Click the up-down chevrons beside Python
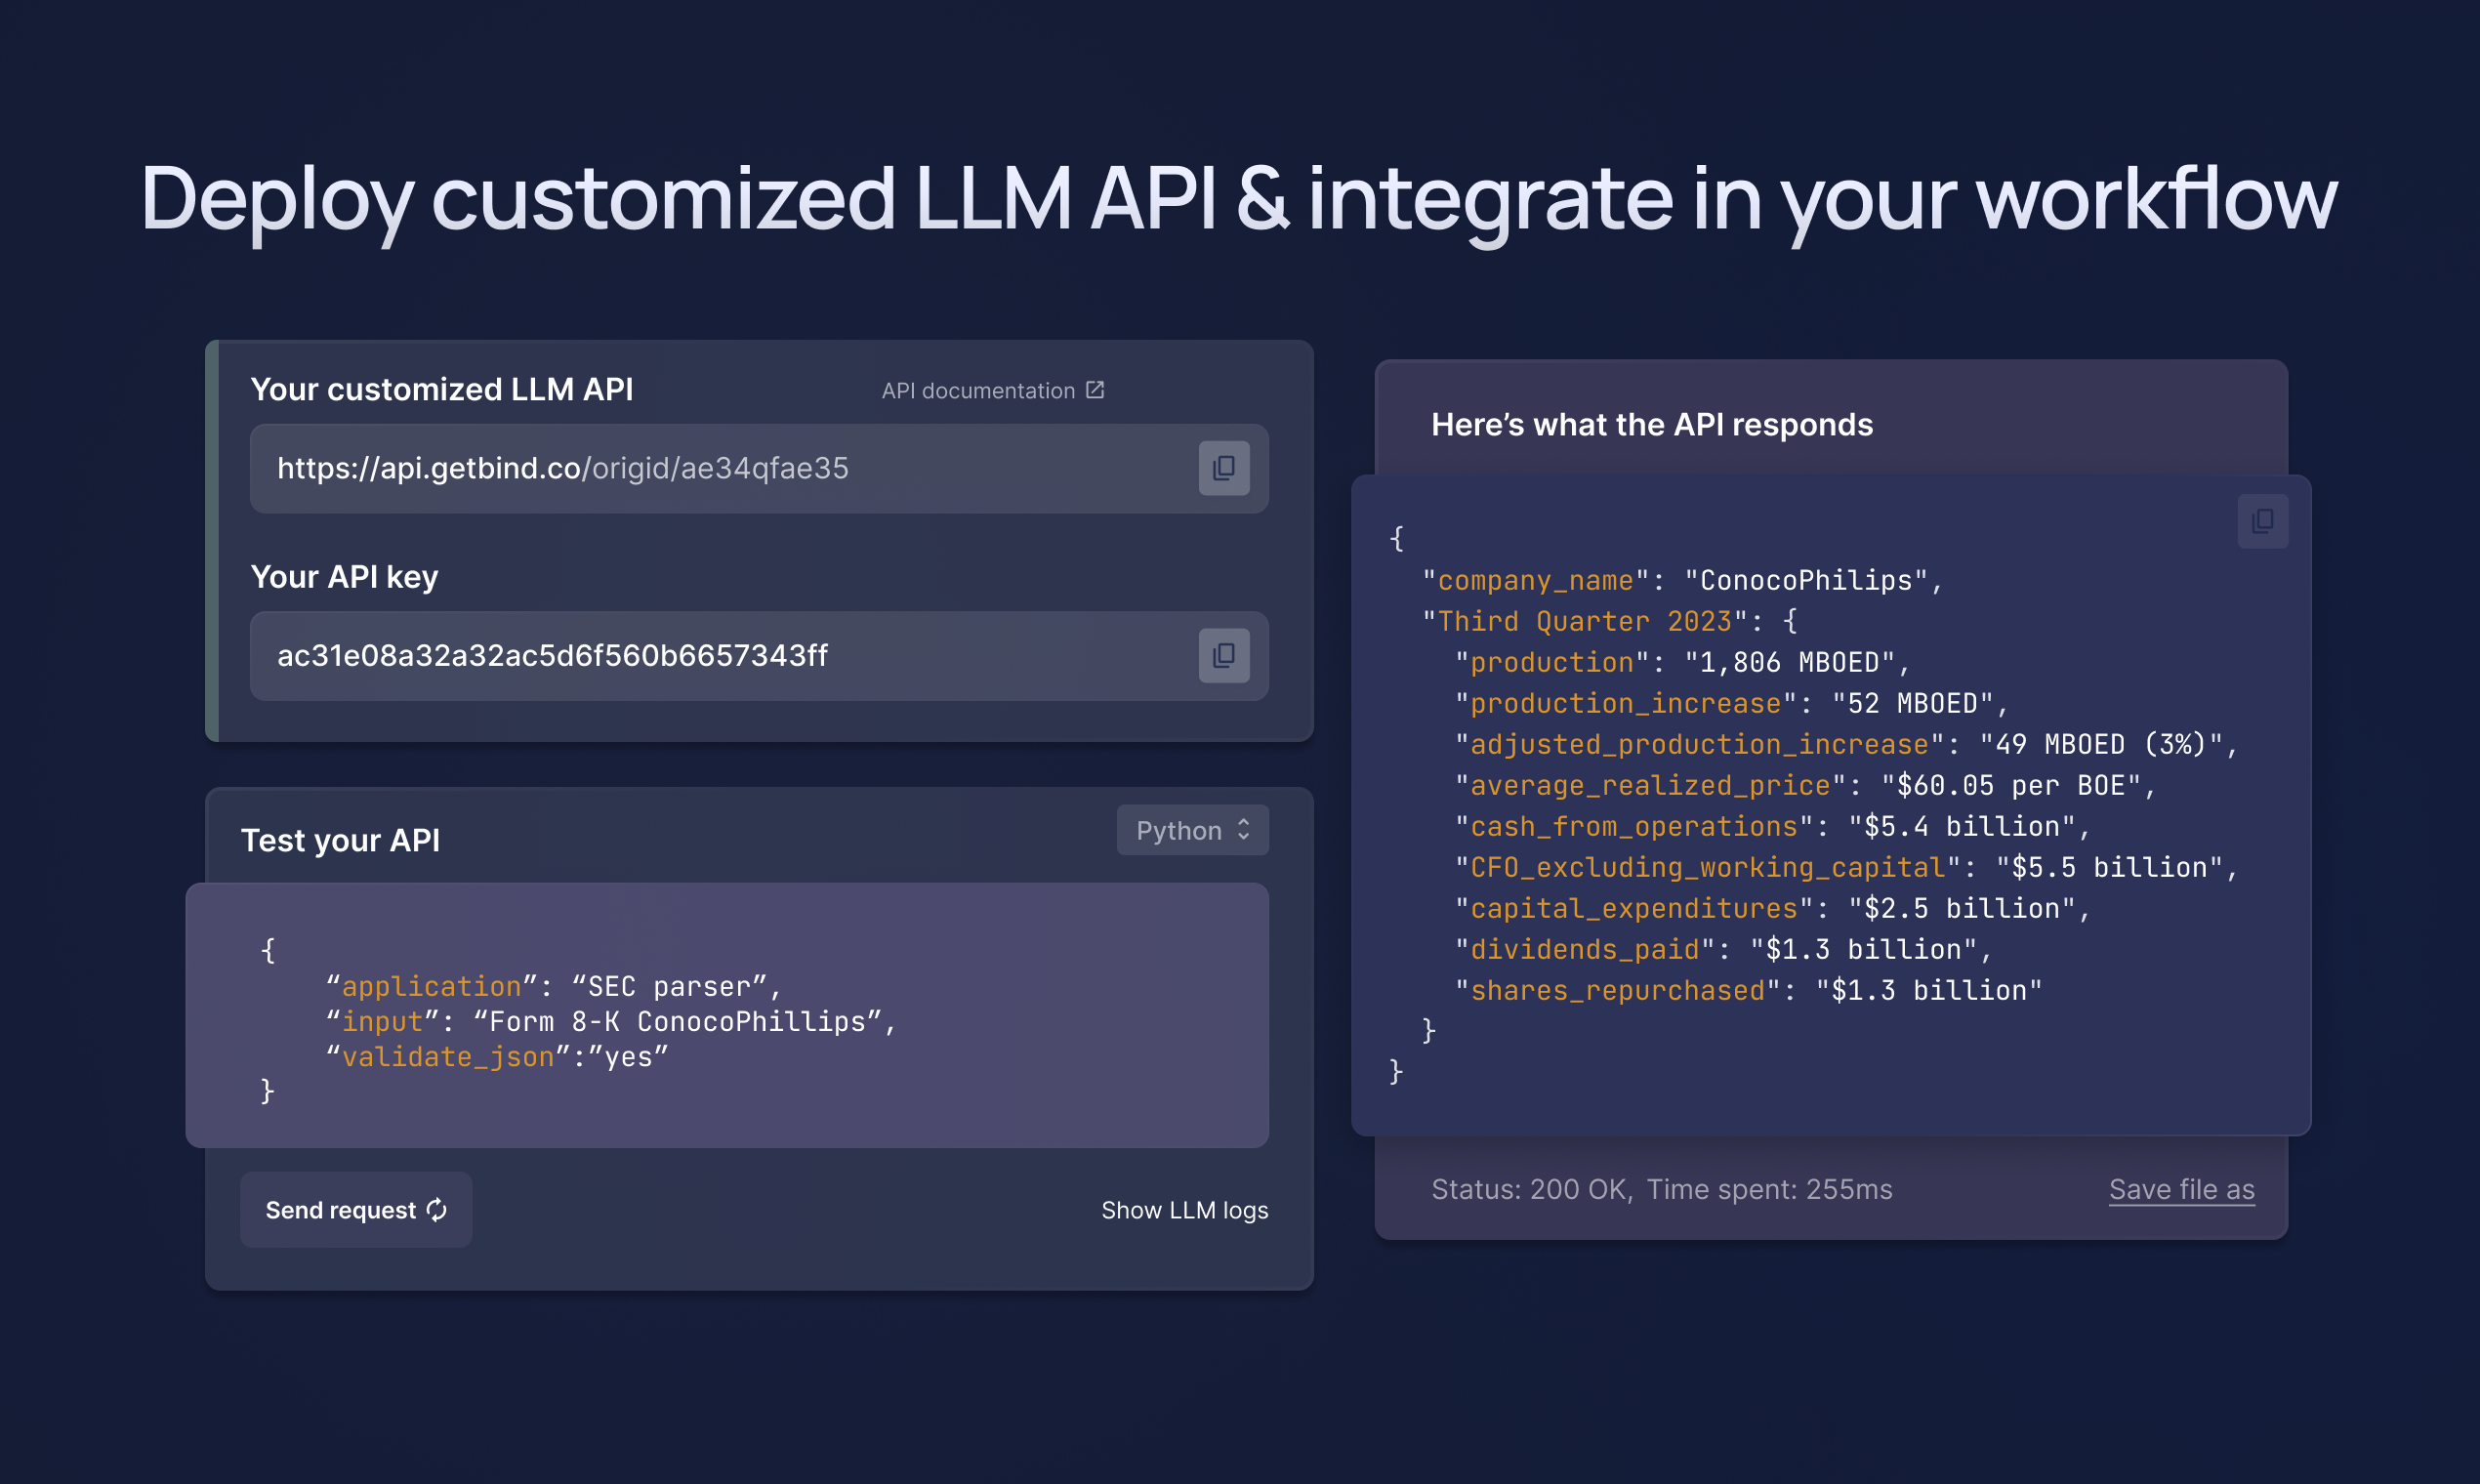Screen dimensions: 2480x1484 pyautogui.click(x=1243, y=830)
